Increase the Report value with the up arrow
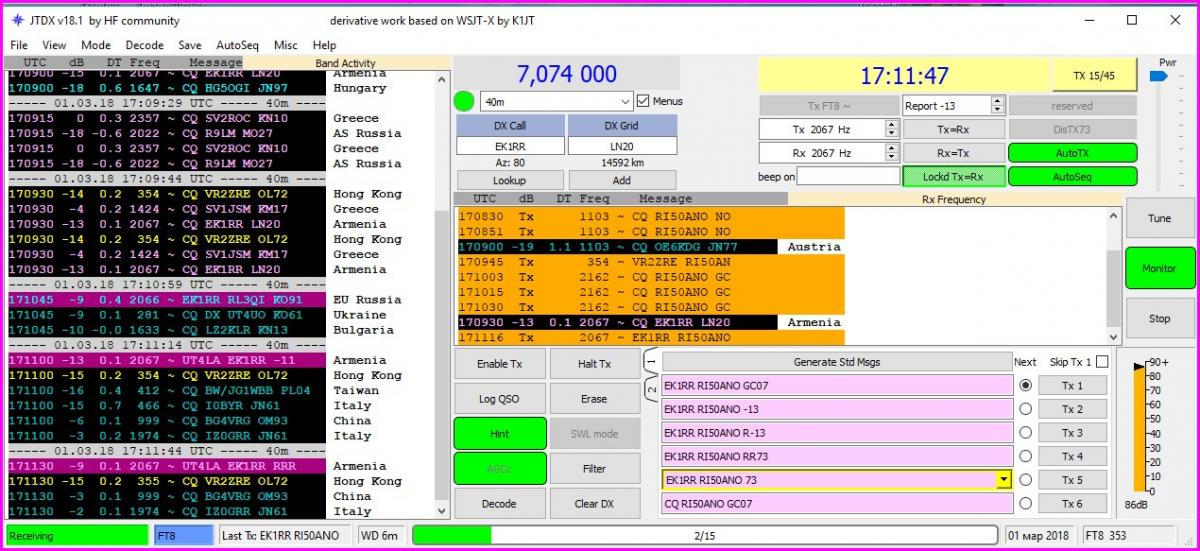 click(997, 101)
